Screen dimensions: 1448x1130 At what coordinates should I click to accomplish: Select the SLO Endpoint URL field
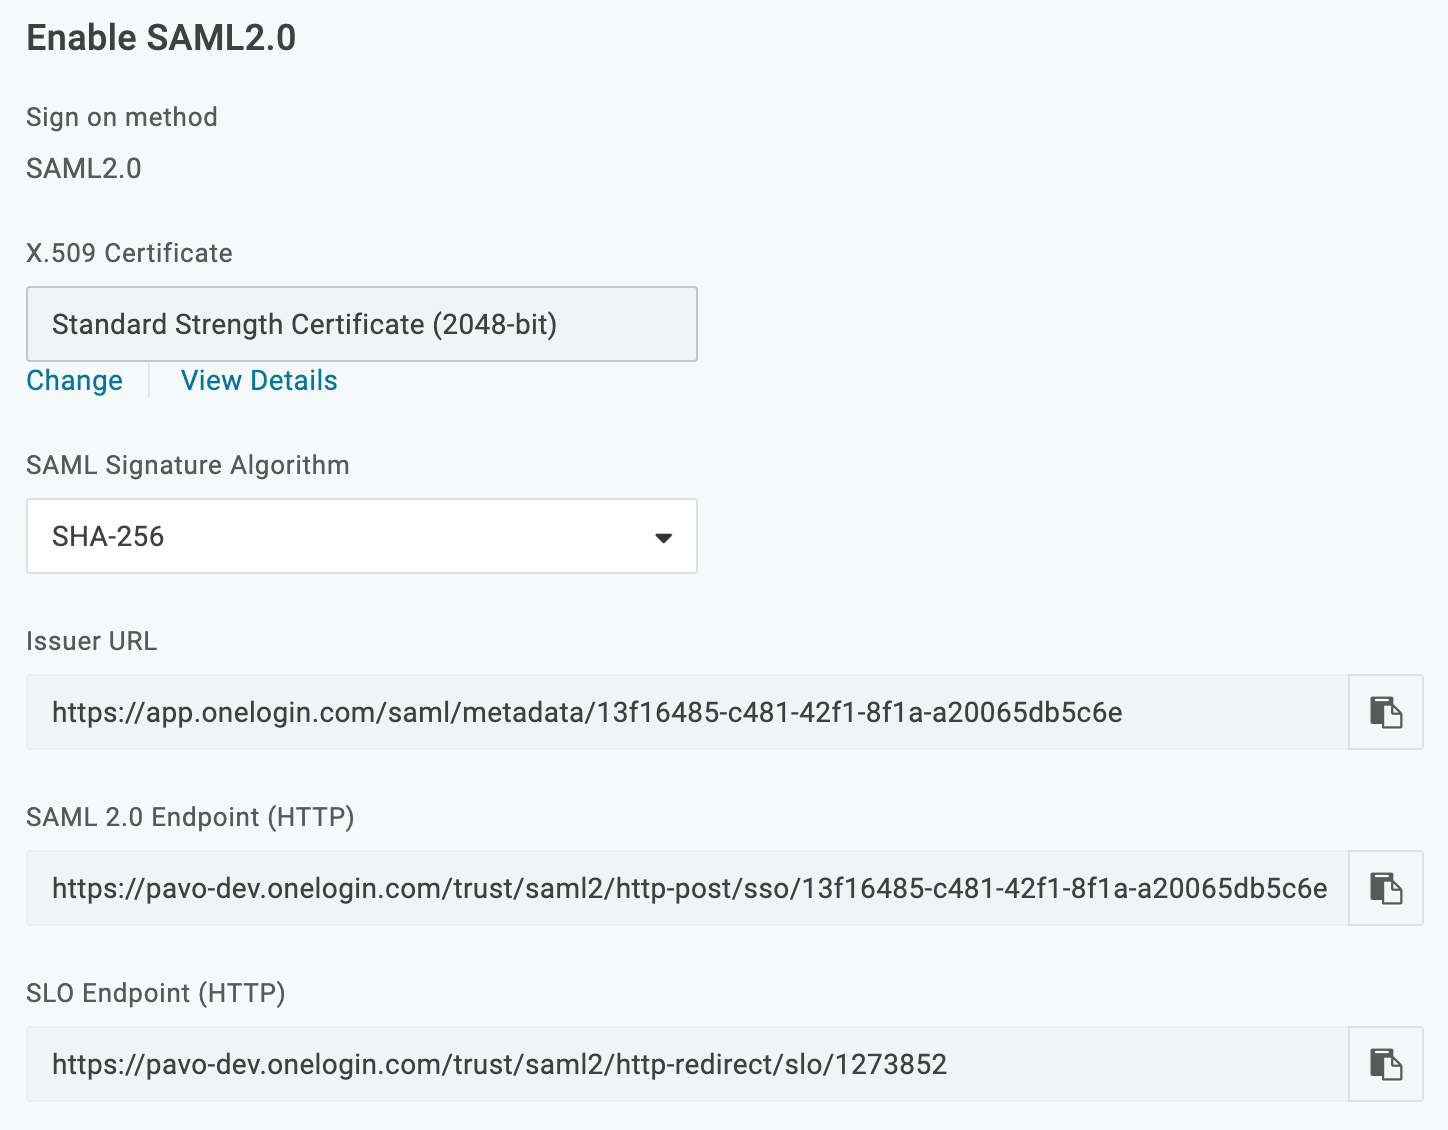pyautogui.click(x=688, y=1064)
